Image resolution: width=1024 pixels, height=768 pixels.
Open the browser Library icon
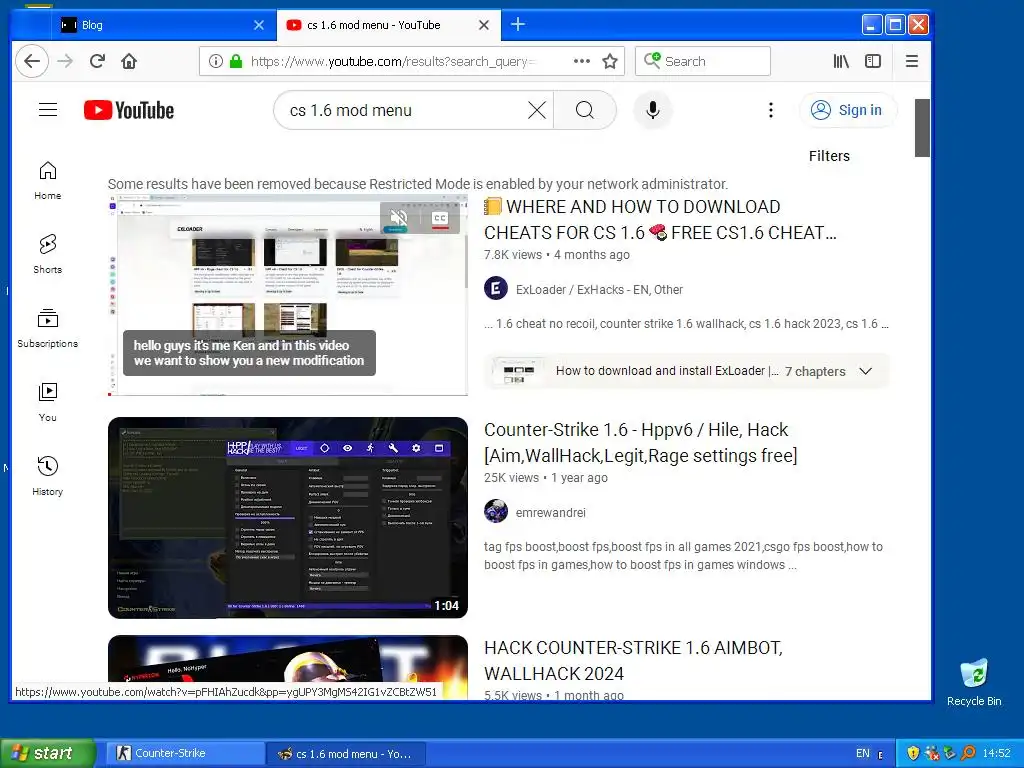click(x=841, y=61)
